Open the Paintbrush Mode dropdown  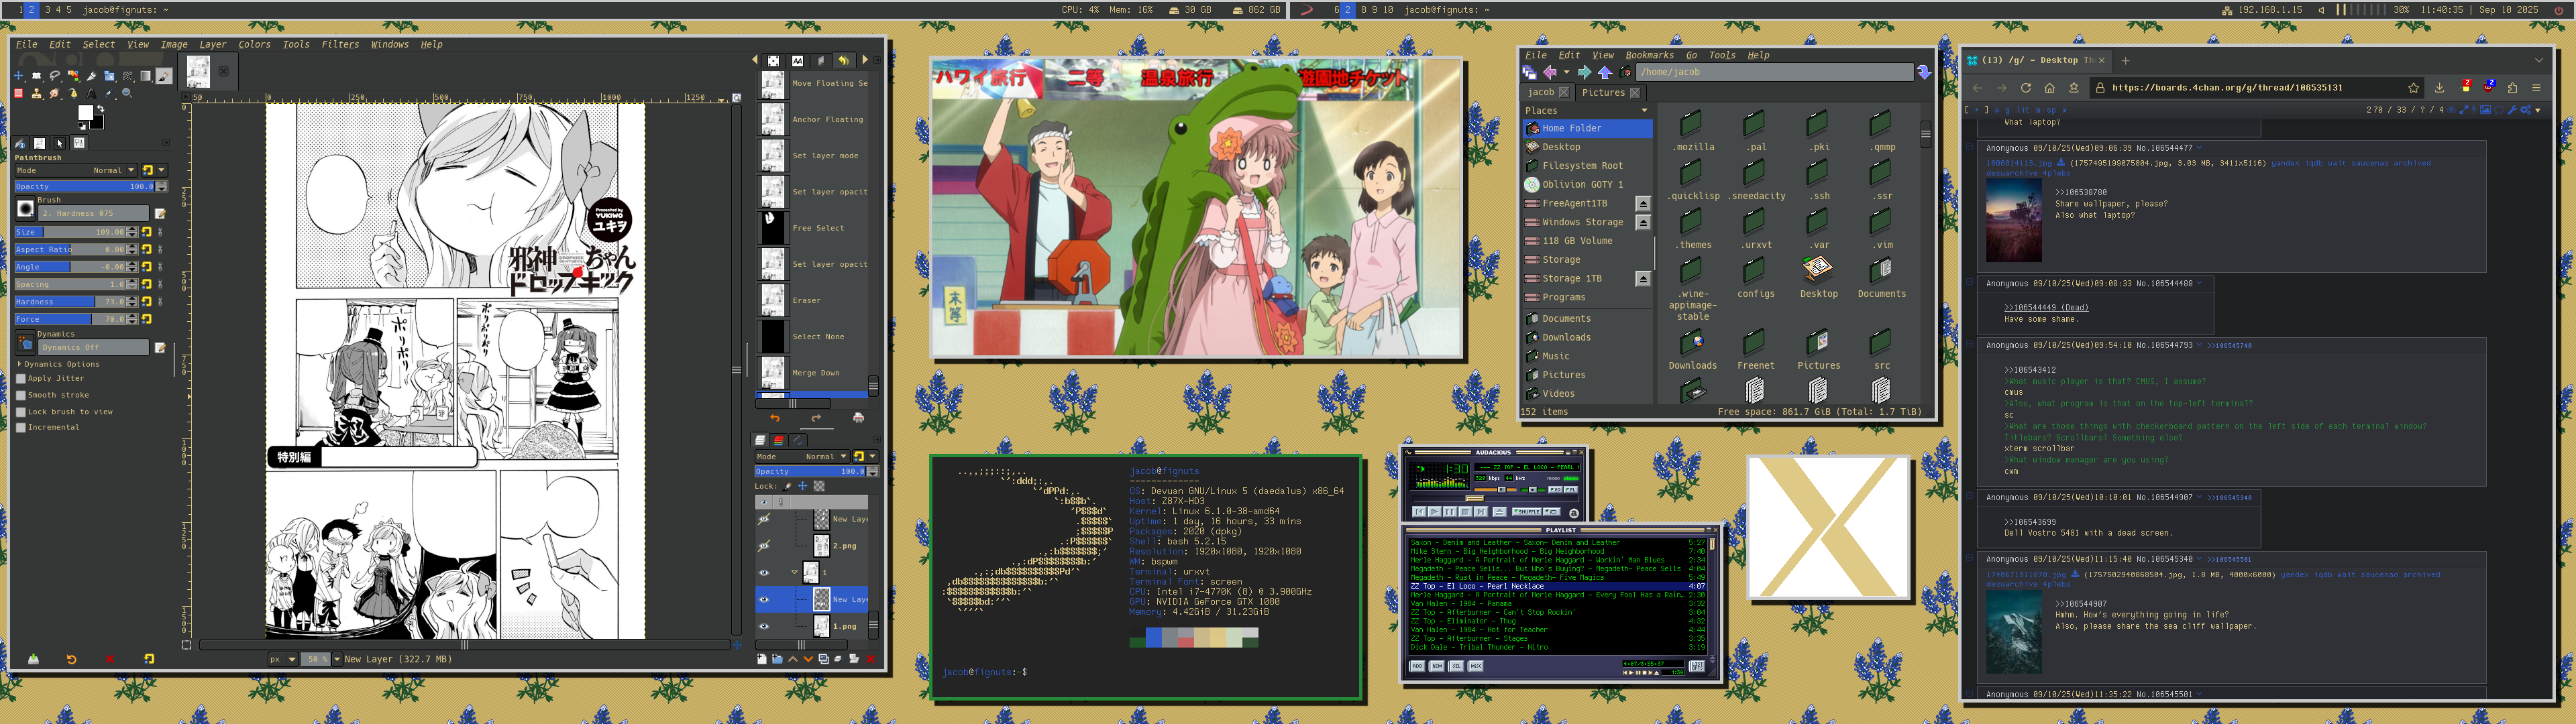click(111, 170)
